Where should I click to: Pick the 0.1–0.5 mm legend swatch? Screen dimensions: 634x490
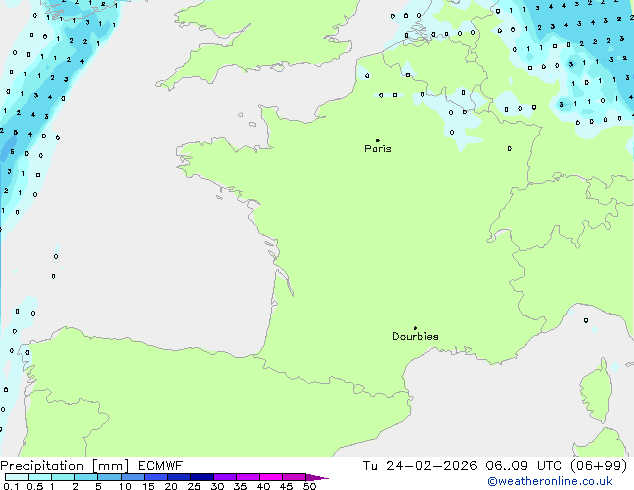[x=17, y=477]
